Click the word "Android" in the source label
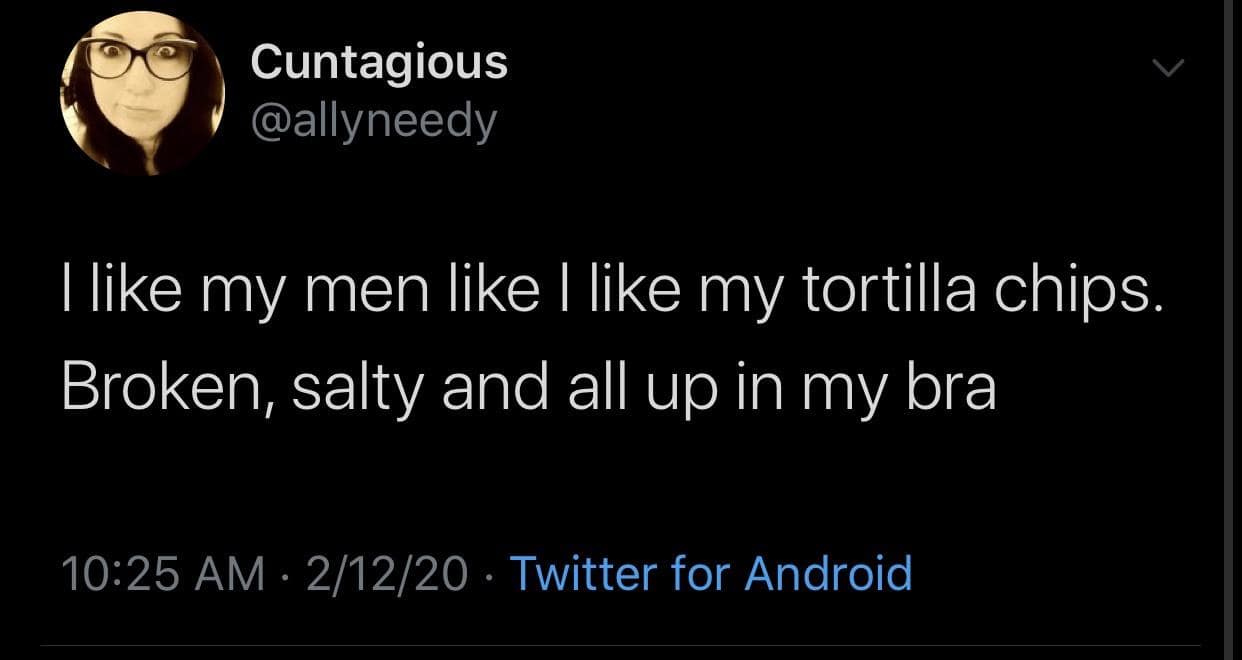 [x=829, y=575]
